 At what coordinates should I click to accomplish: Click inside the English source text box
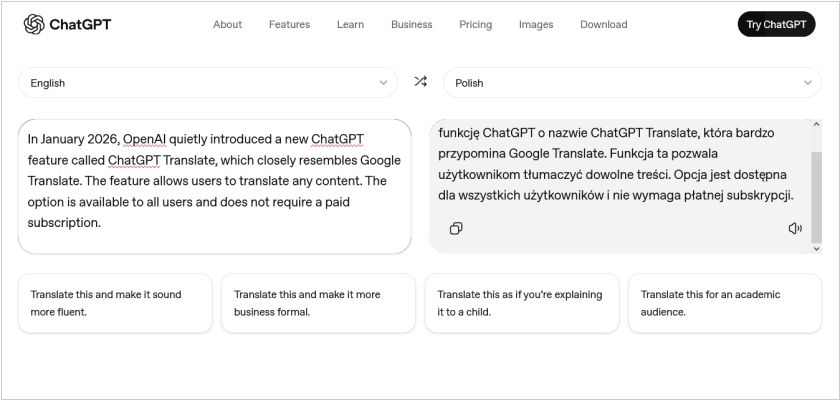click(214, 185)
